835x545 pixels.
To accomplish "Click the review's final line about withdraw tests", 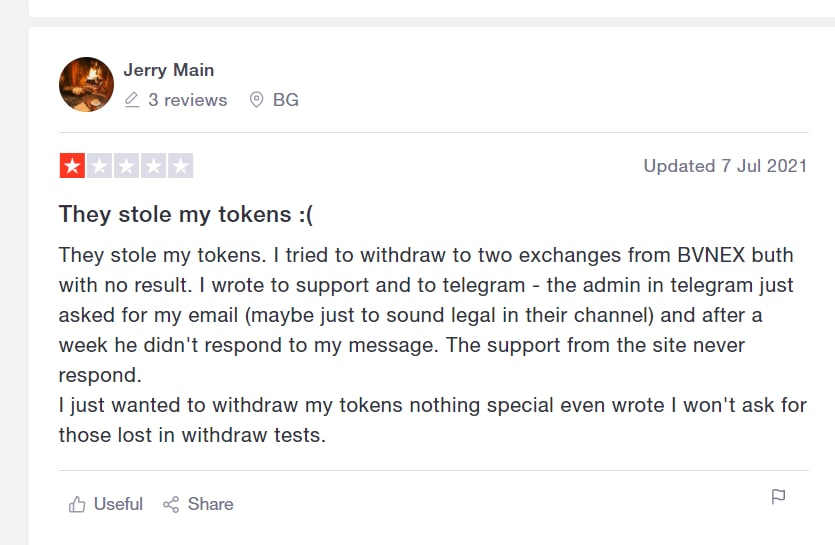I will (x=192, y=435).
